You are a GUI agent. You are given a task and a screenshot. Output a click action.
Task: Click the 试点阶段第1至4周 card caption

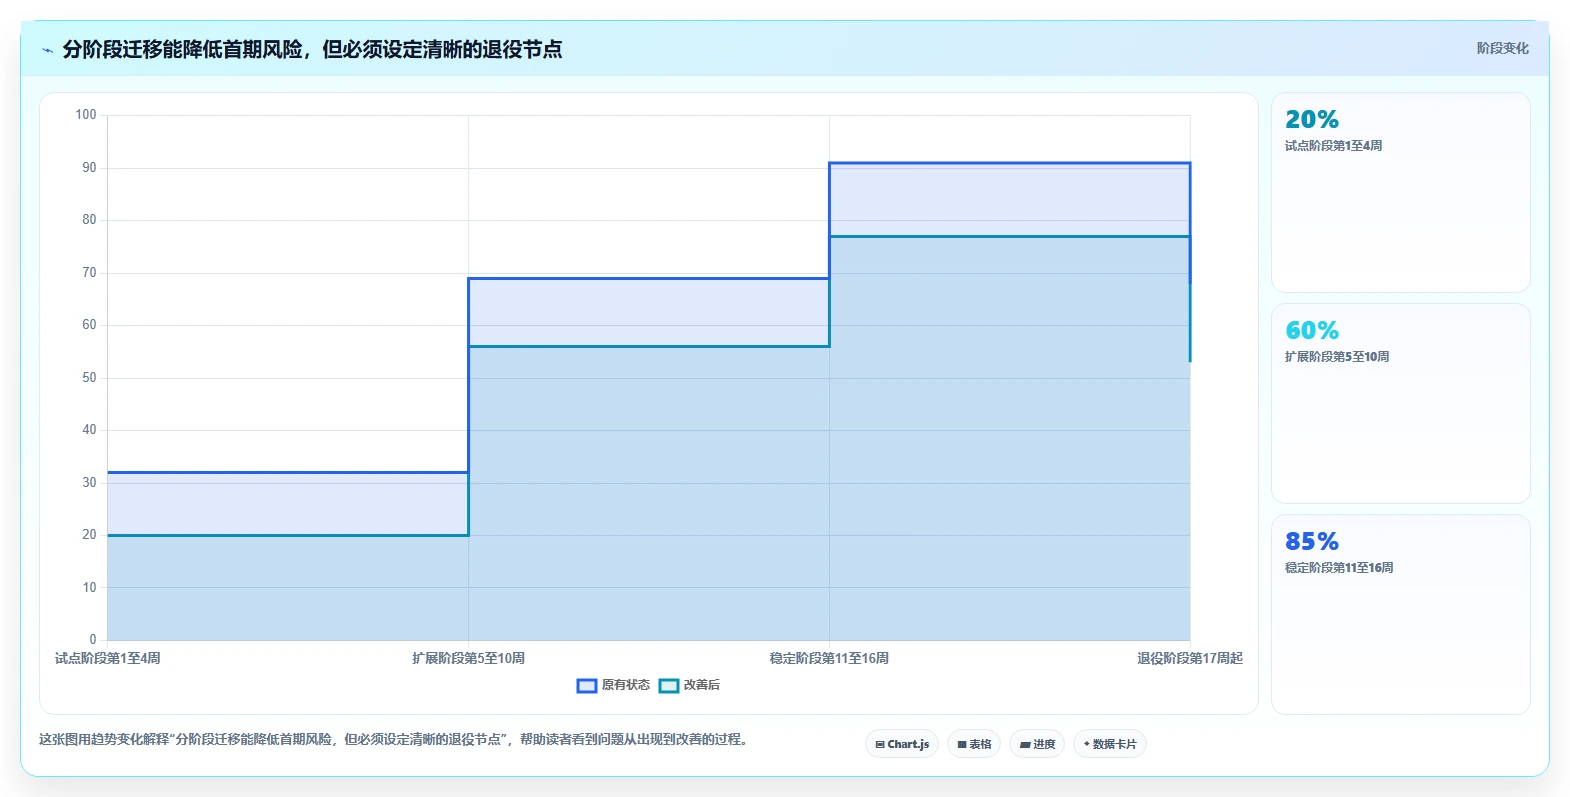[1333, 146]
